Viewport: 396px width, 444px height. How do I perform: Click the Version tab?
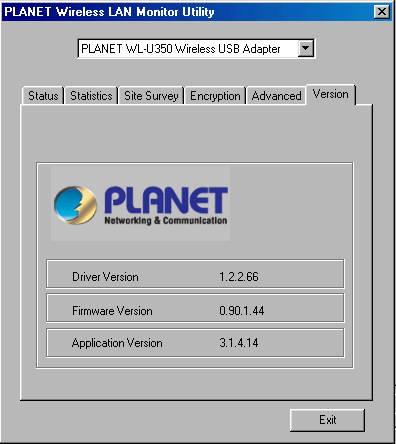pos(331,94)
